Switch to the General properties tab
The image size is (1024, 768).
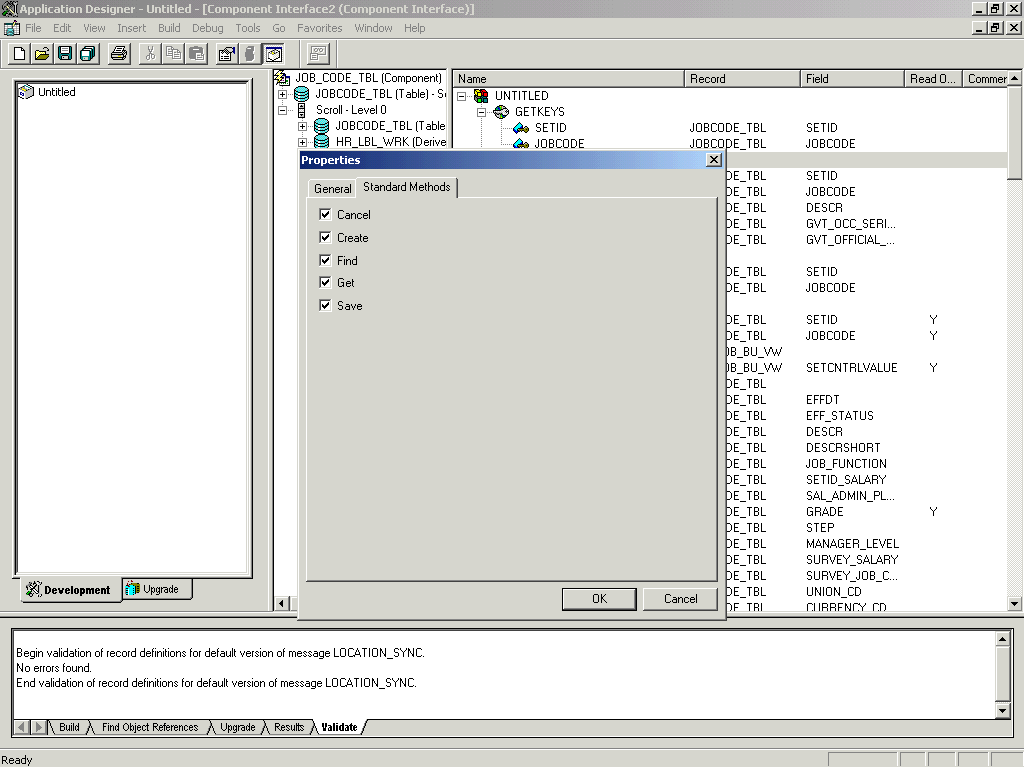[x=331, y=187]
